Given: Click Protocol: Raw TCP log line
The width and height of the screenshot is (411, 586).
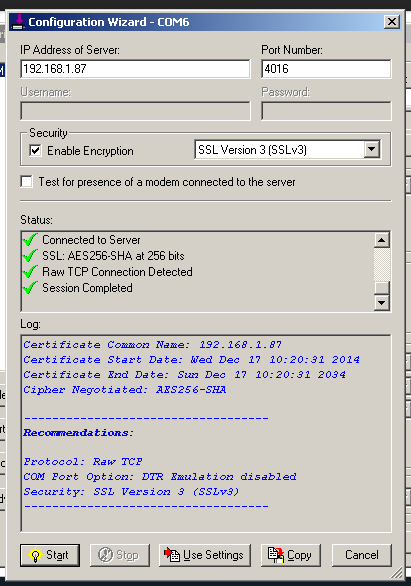Looking at the screenshot, I should click(x=83, y=462).
